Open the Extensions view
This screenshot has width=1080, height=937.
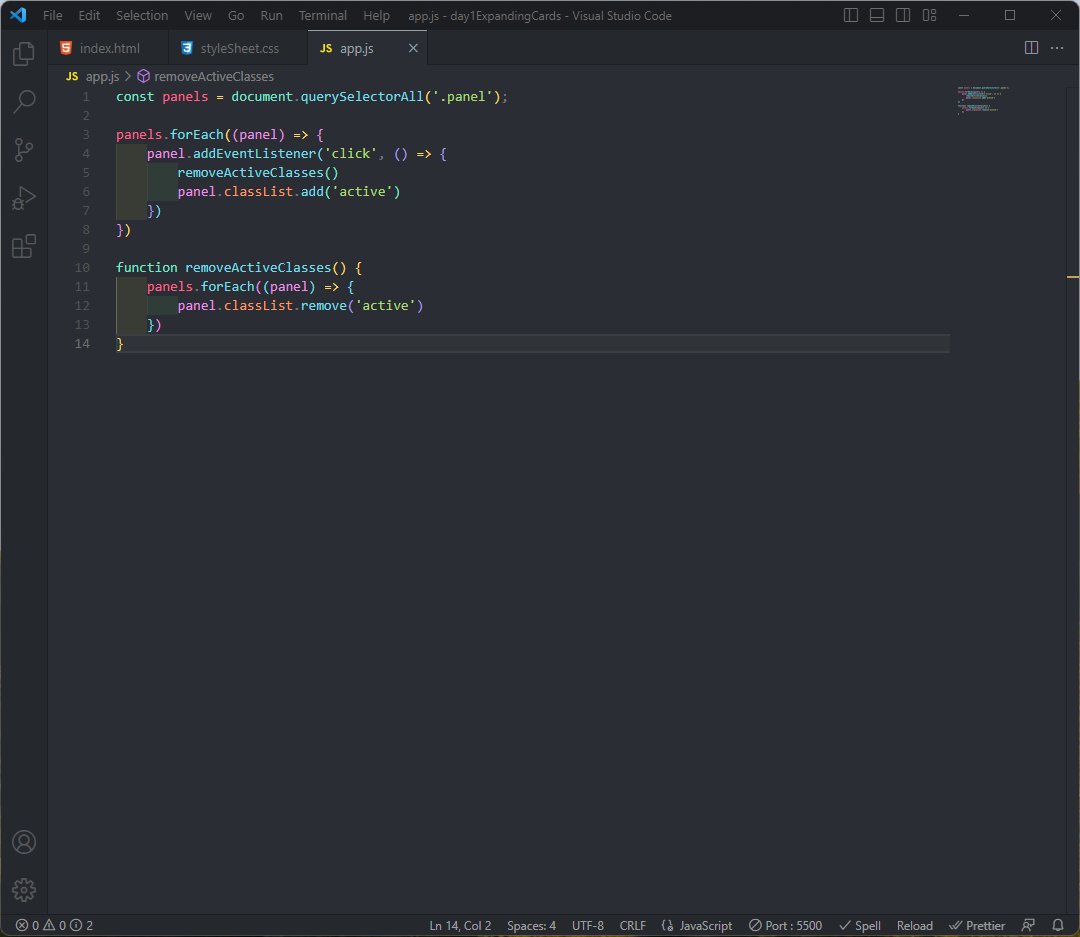pyautogui.click(x=24, y=246)
